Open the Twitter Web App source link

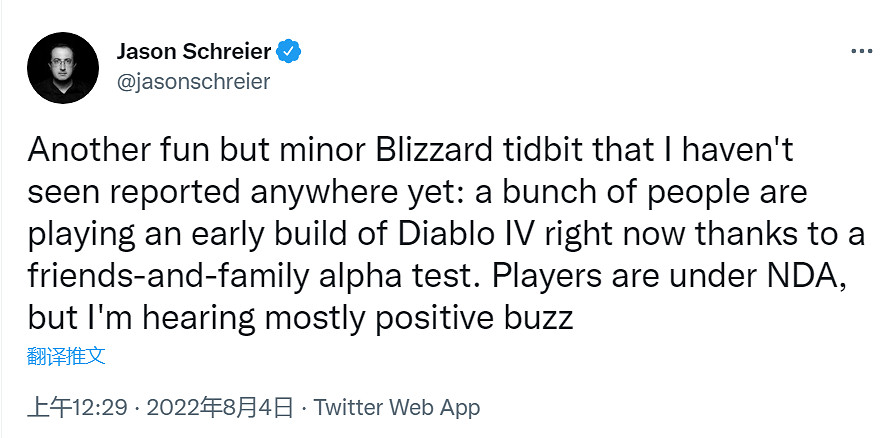pyautogui.click(x=397, y=408)
